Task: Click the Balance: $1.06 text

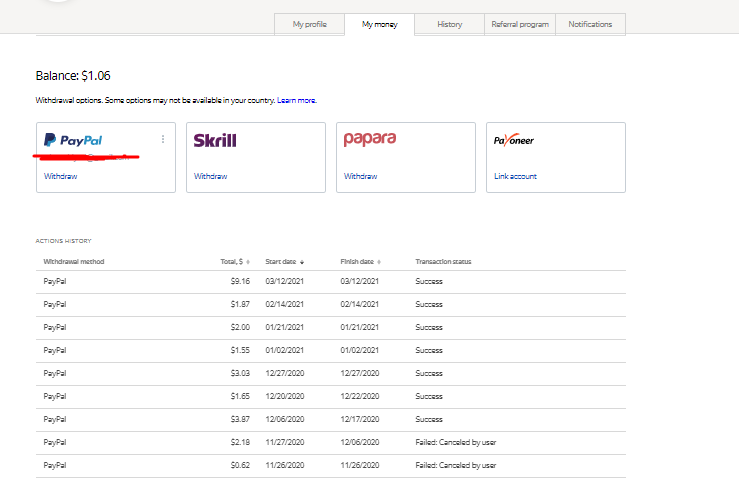Action: tap(73, 76)
